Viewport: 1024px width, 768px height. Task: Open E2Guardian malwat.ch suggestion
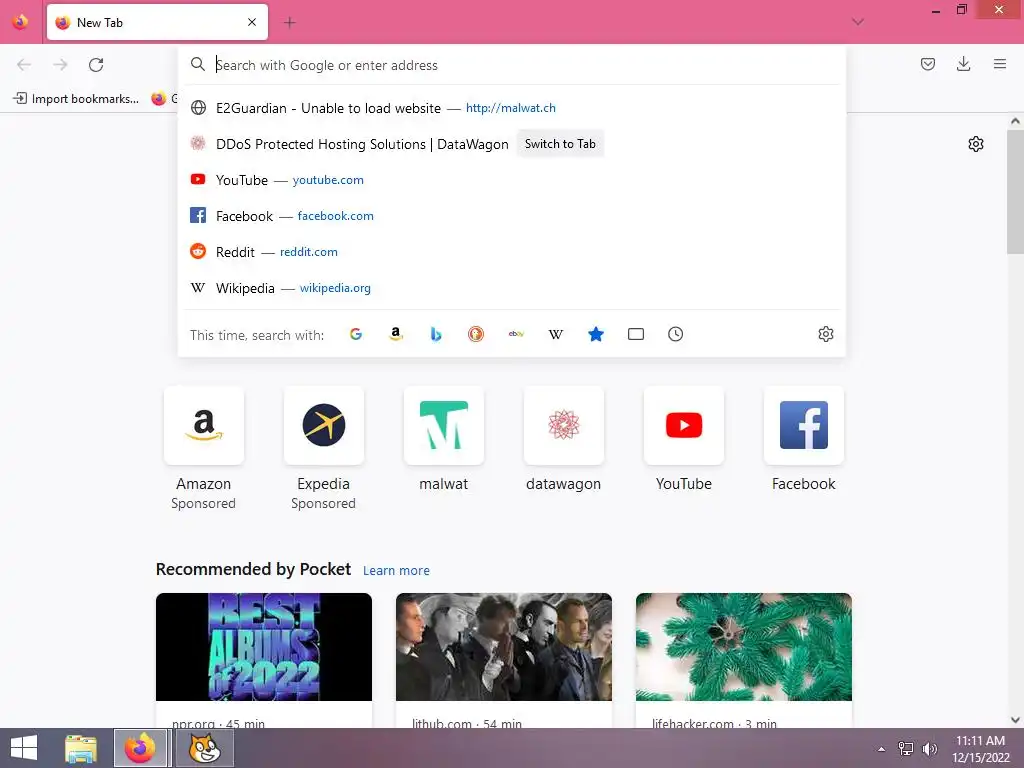tap(512, 108)
